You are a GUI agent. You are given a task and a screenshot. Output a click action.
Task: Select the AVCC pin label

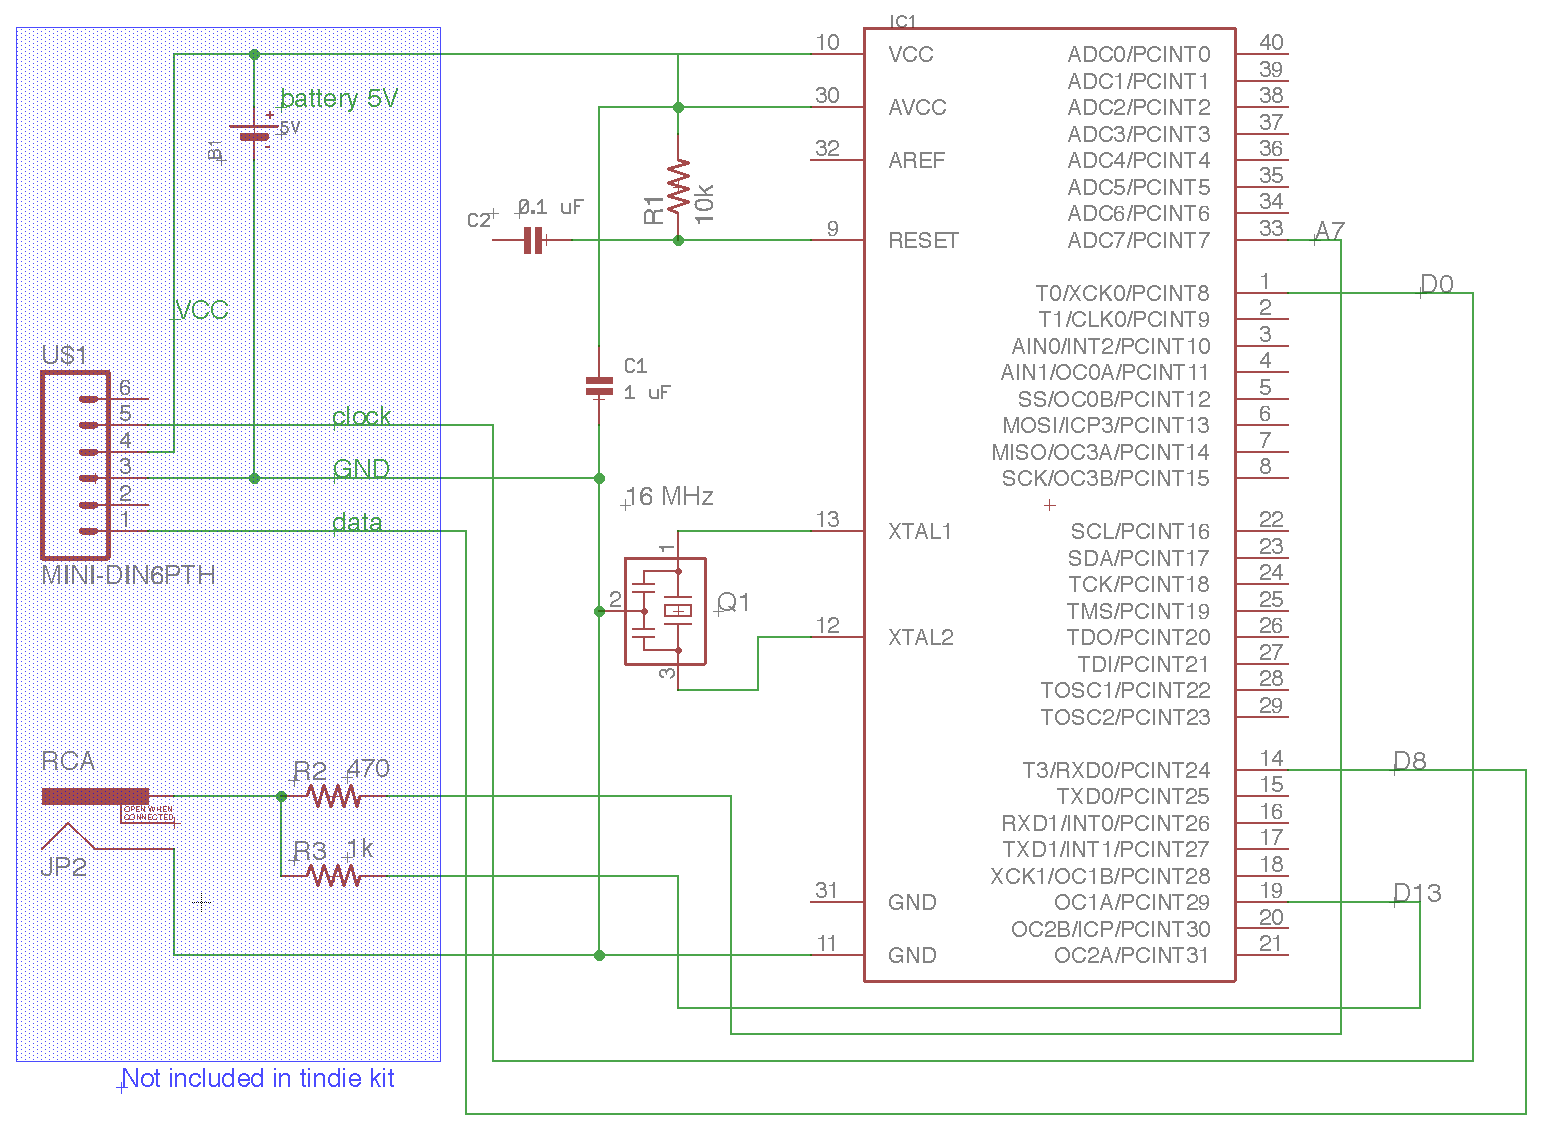(917, 107)
